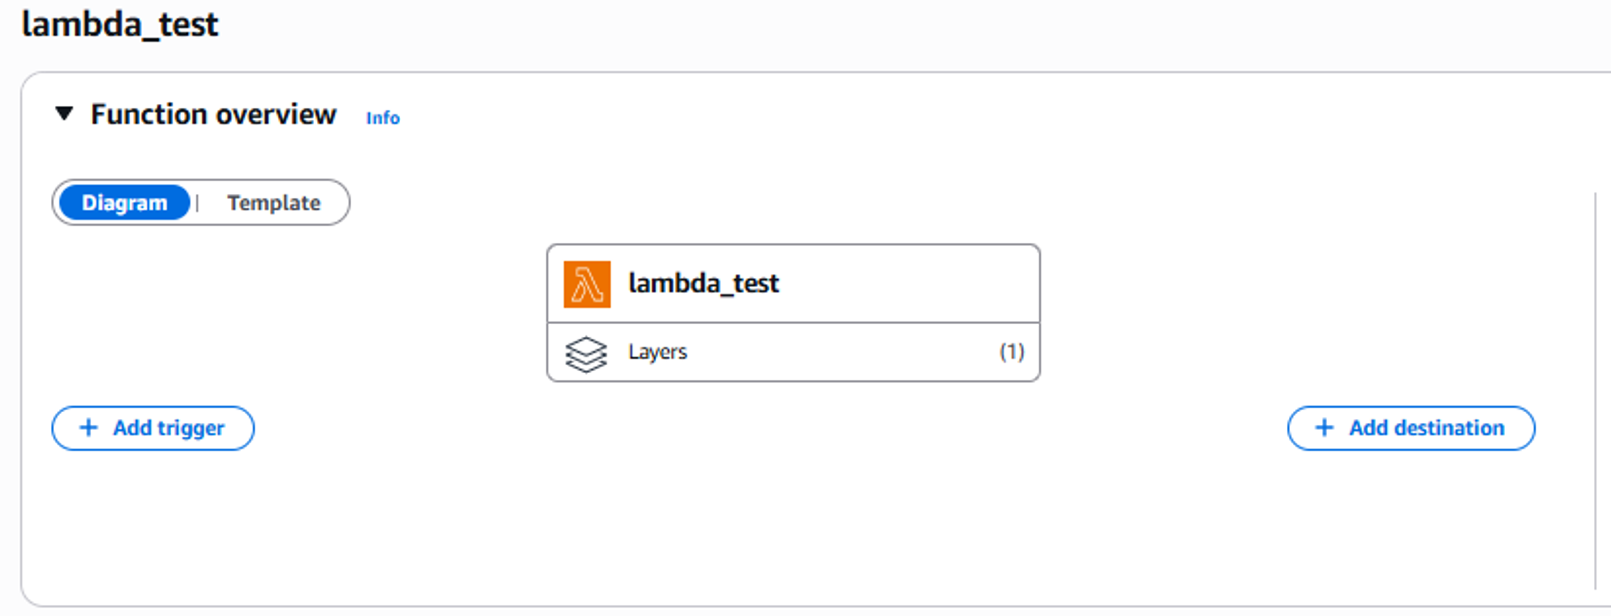Click the Layers label text
The image size is (1611, 616).
click(x=657, y=352)
